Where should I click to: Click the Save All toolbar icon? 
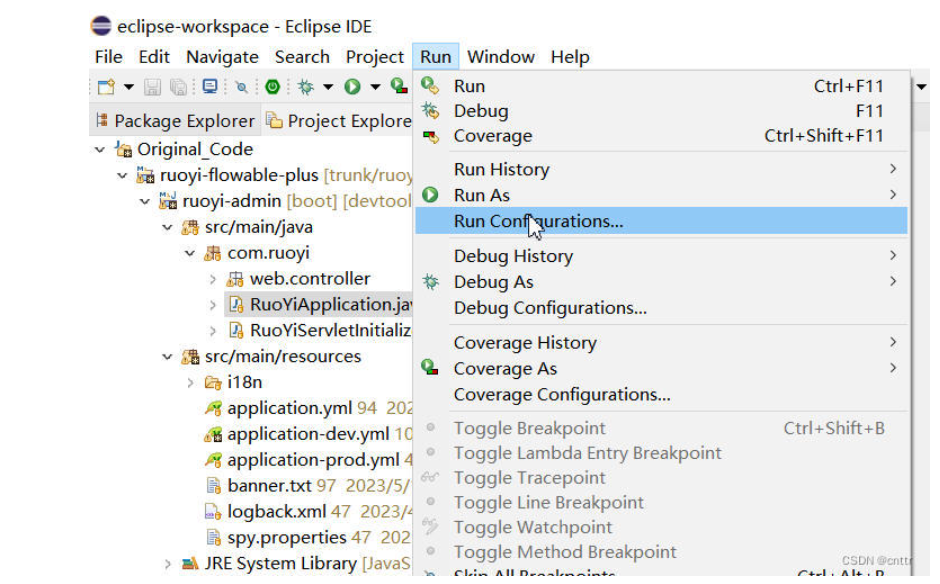tap(178, 87)
